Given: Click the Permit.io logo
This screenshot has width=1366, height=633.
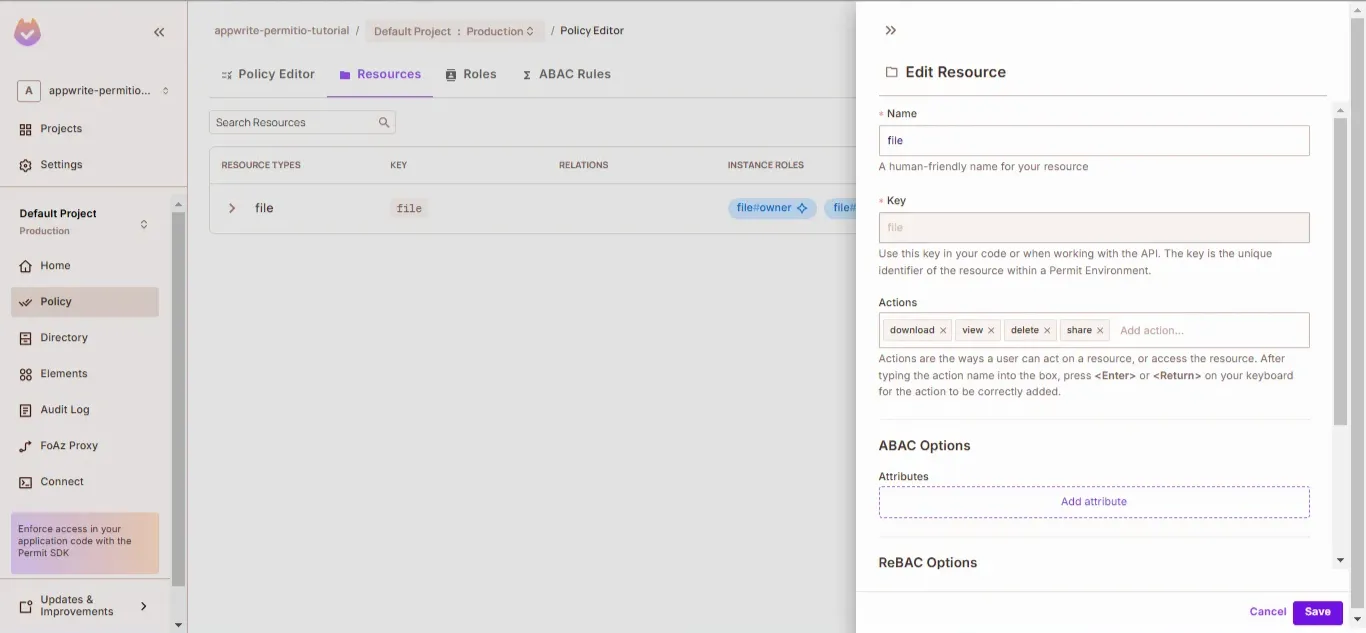Looking at the screenshot, I should (x=28, y=32).
